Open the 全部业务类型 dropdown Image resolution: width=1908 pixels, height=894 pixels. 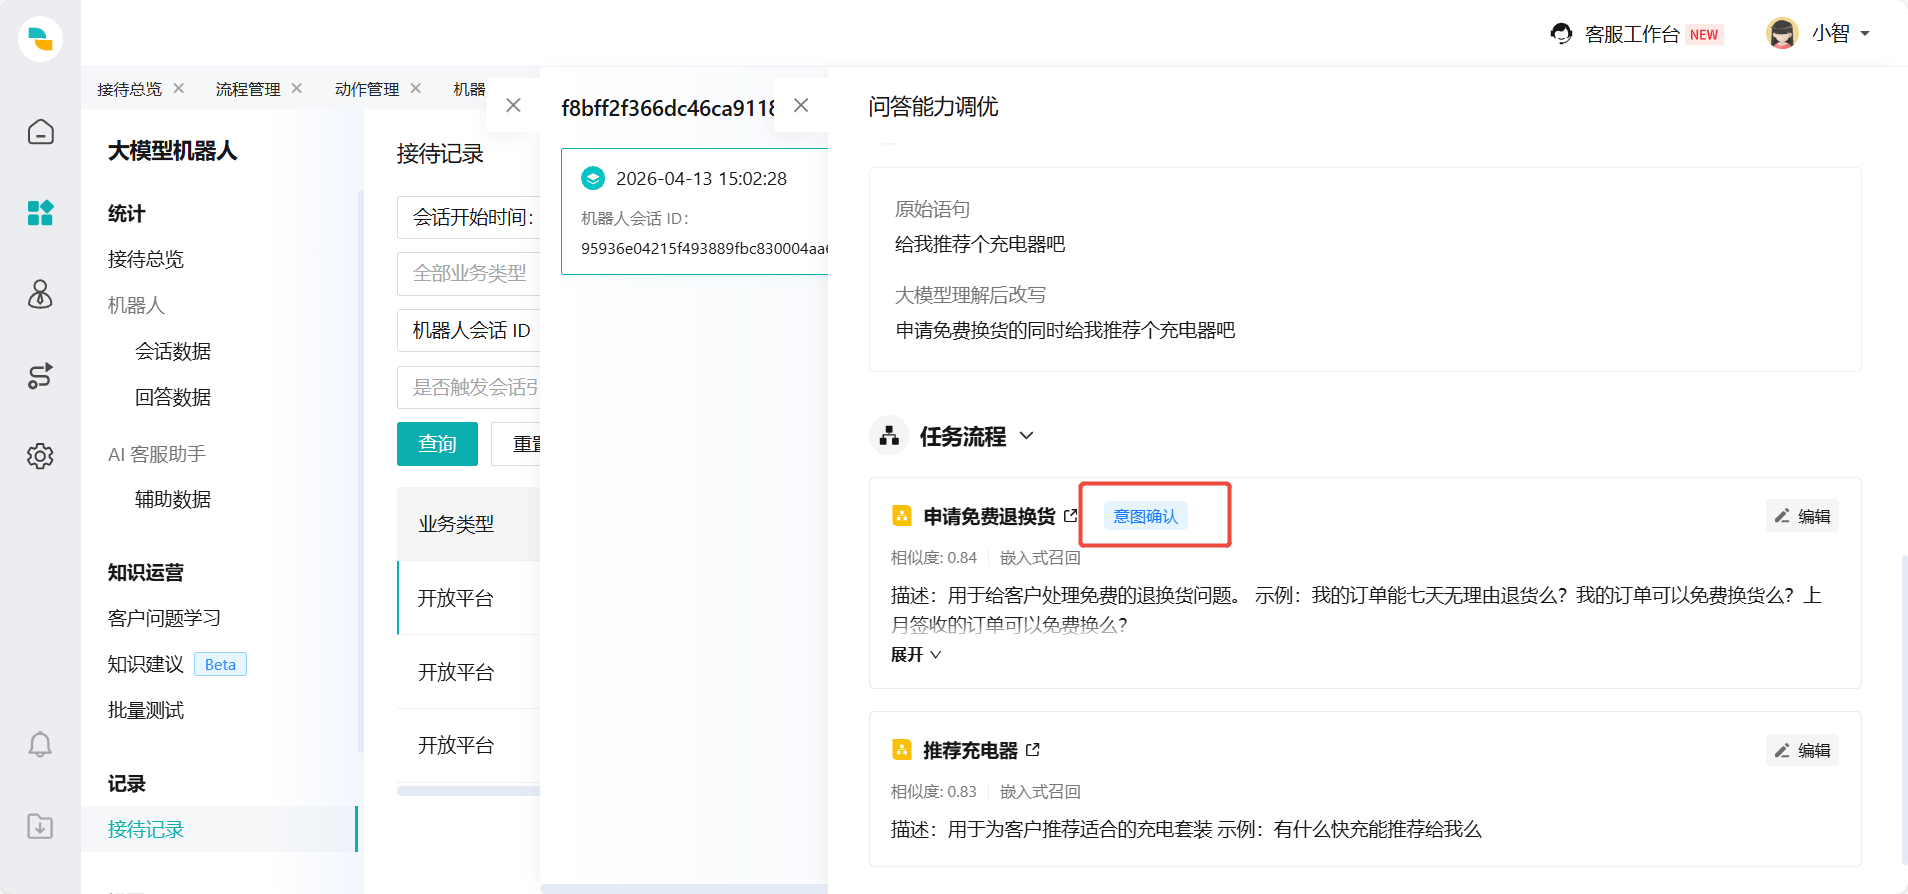468,273
